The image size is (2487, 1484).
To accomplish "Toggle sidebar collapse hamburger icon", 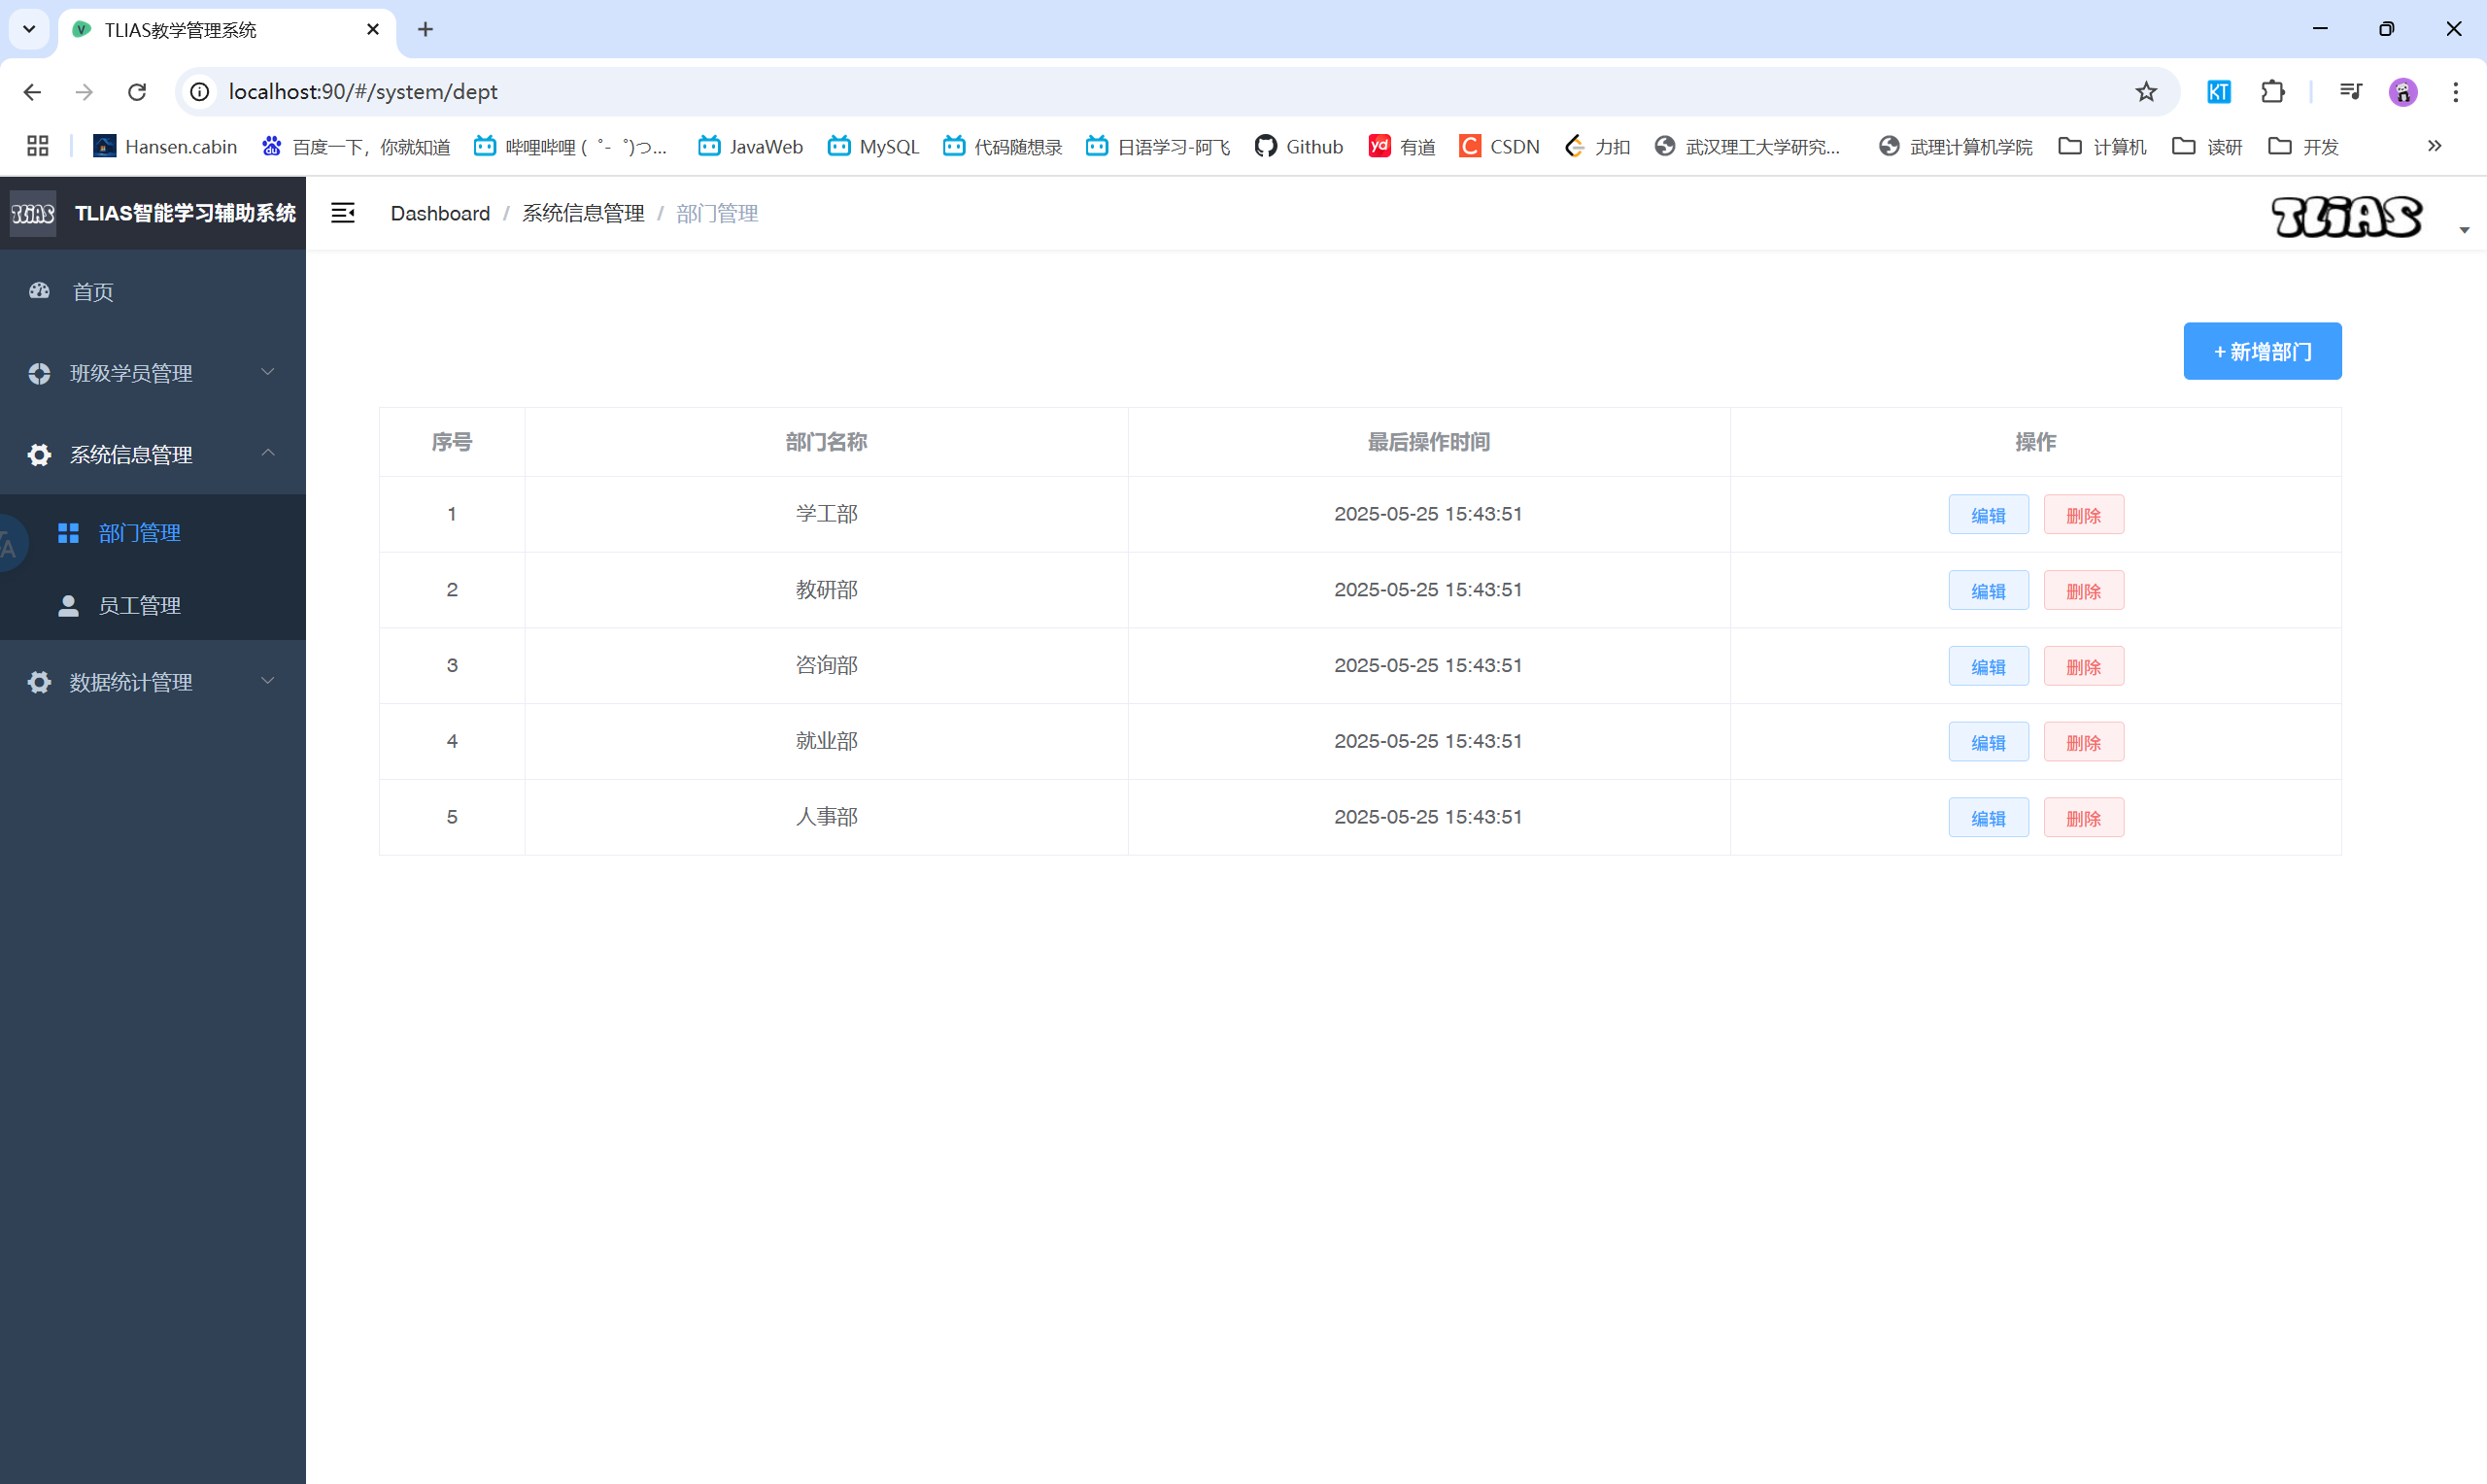I will coord(343,213).
